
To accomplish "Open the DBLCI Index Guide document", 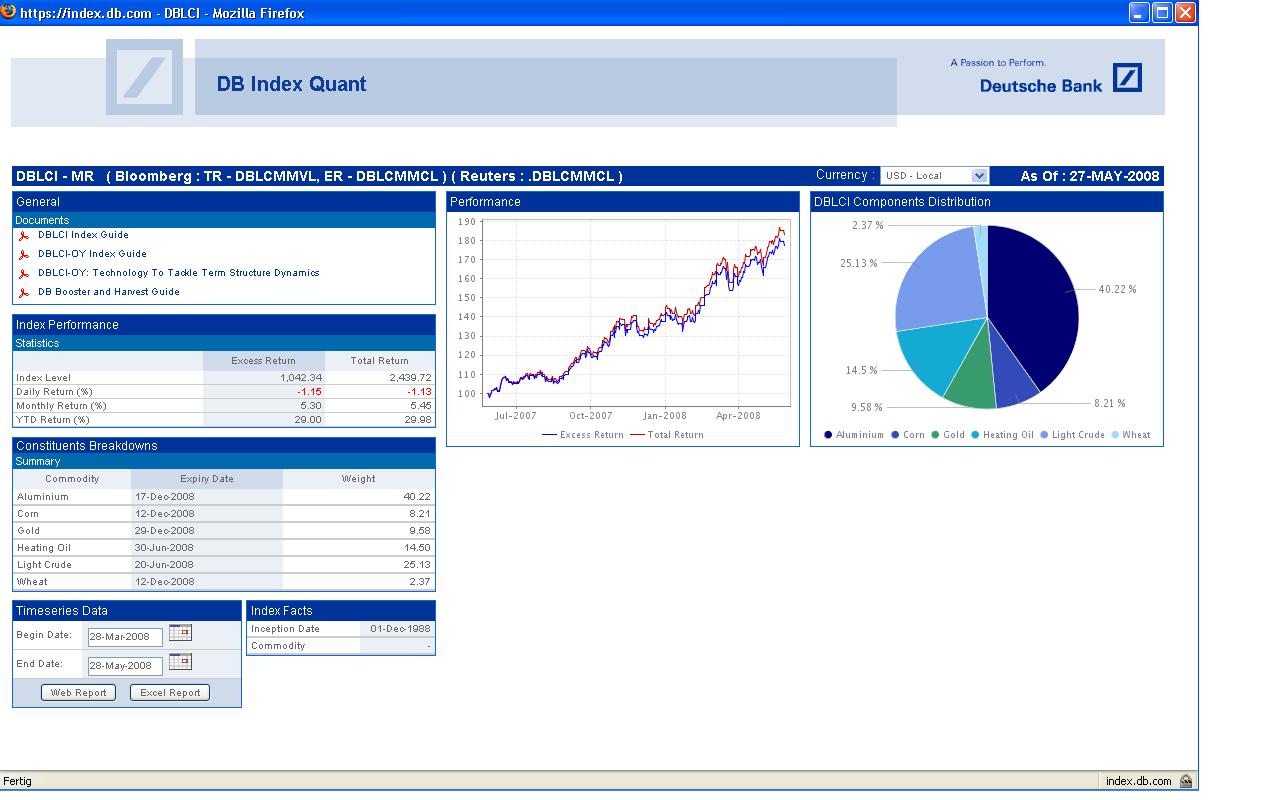I will [x=83, y=235].
